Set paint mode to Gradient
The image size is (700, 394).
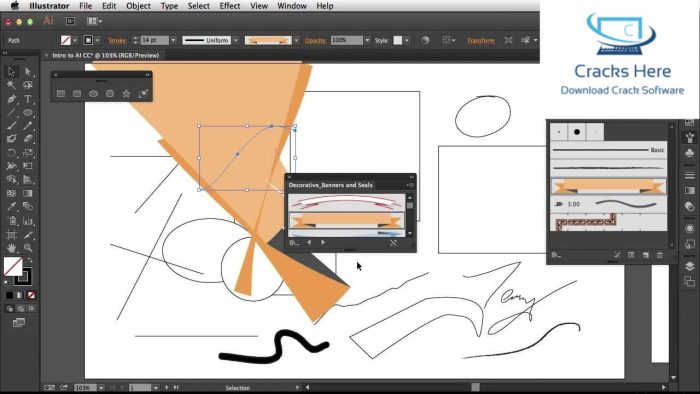pyautogui.click(x=20, y=295)
